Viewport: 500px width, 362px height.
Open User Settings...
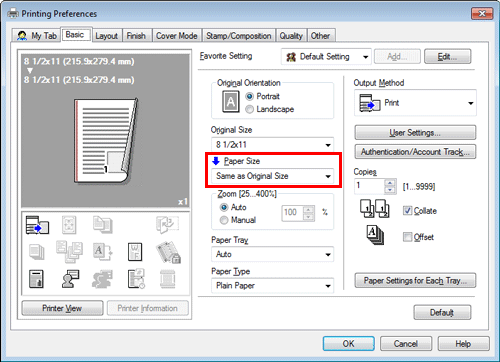415,133
